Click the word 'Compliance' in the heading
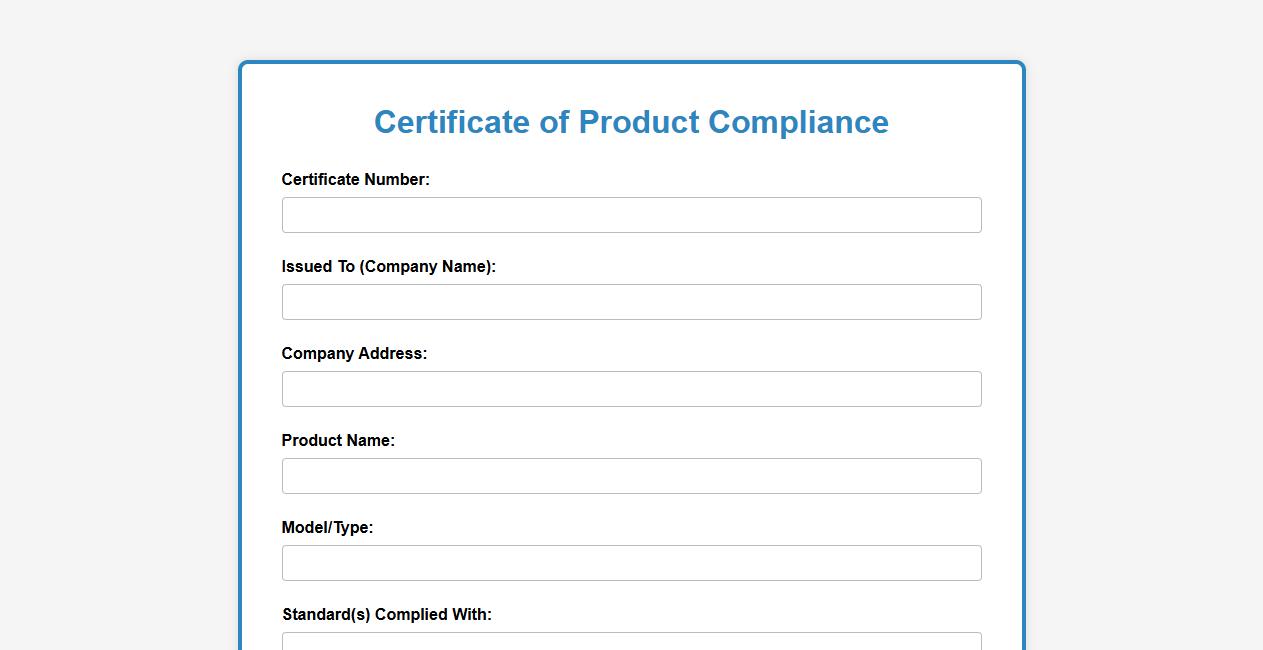 [798, 122]
